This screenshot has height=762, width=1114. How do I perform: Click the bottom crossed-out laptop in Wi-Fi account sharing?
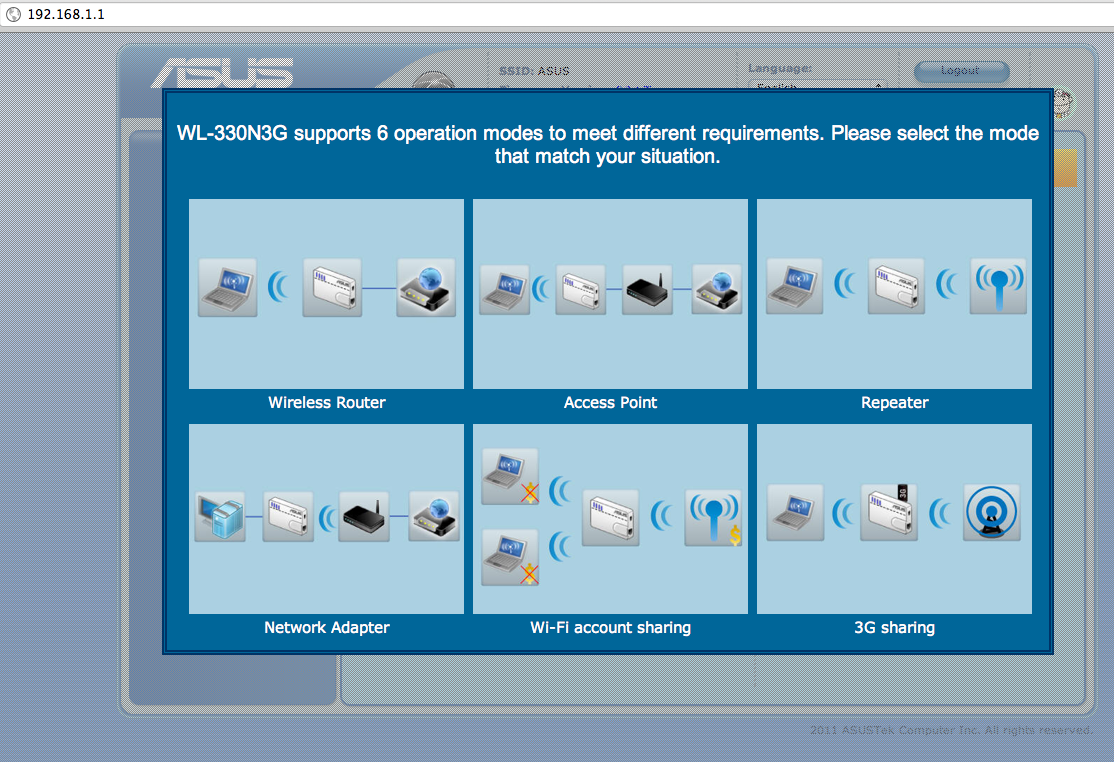510,557
